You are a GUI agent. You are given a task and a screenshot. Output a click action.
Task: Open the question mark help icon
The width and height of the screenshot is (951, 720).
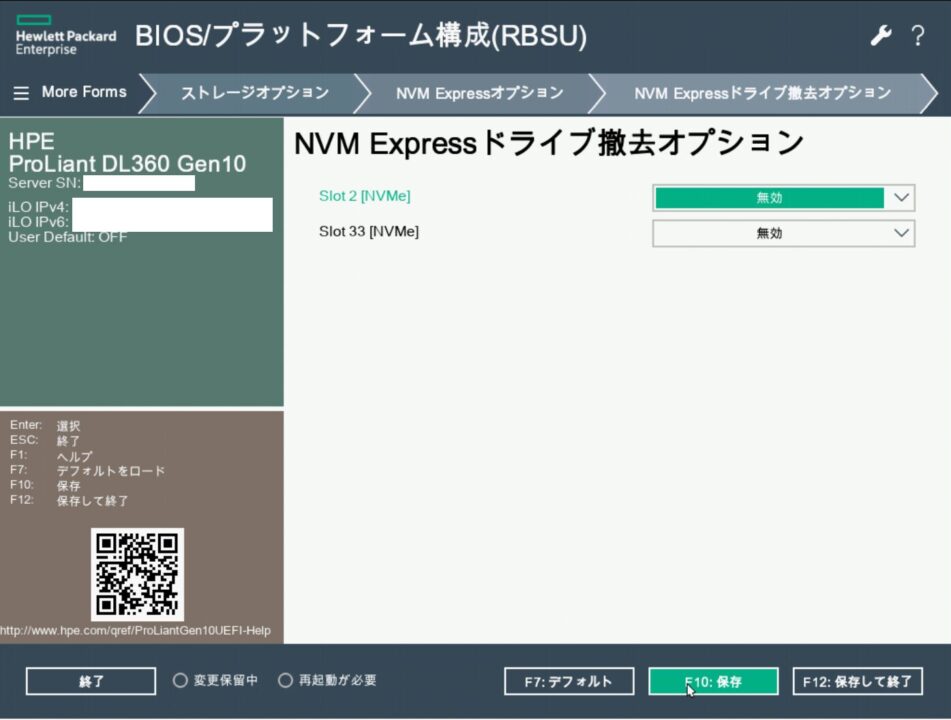[918, 36]
